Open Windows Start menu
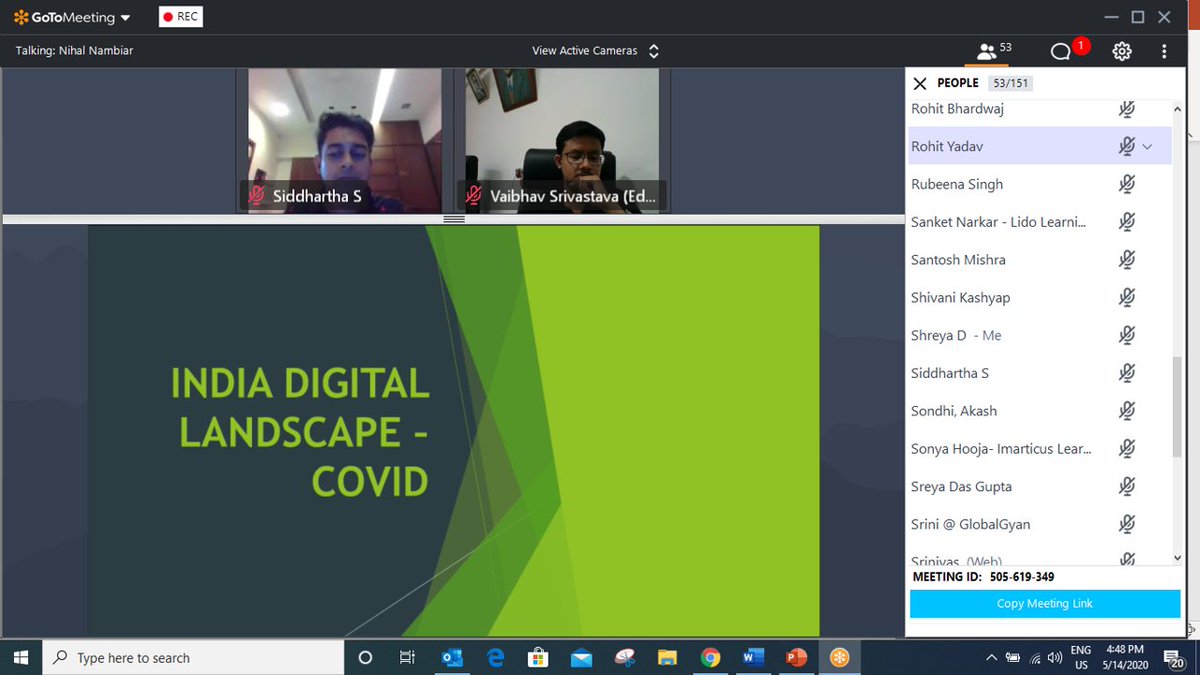Screen dimensions: 1200x675 [21, 657]
